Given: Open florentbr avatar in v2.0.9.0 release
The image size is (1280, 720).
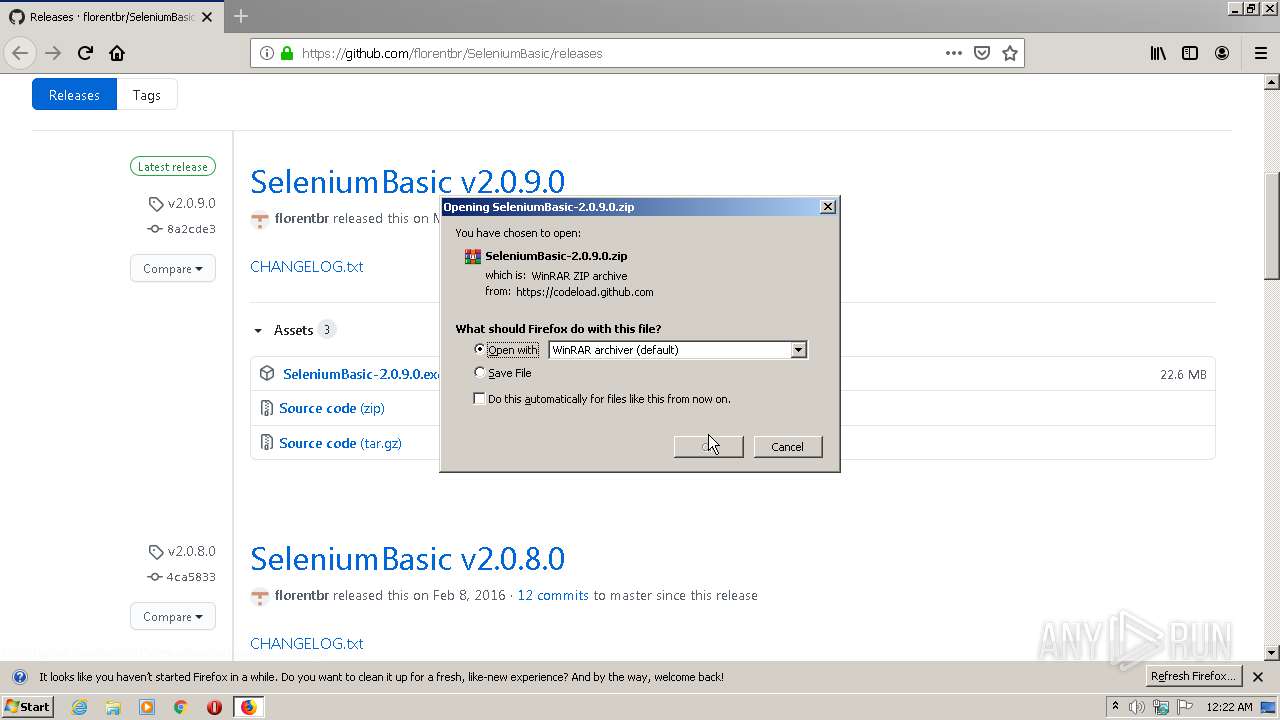Looking at the screenshot, I should point(260,219).
